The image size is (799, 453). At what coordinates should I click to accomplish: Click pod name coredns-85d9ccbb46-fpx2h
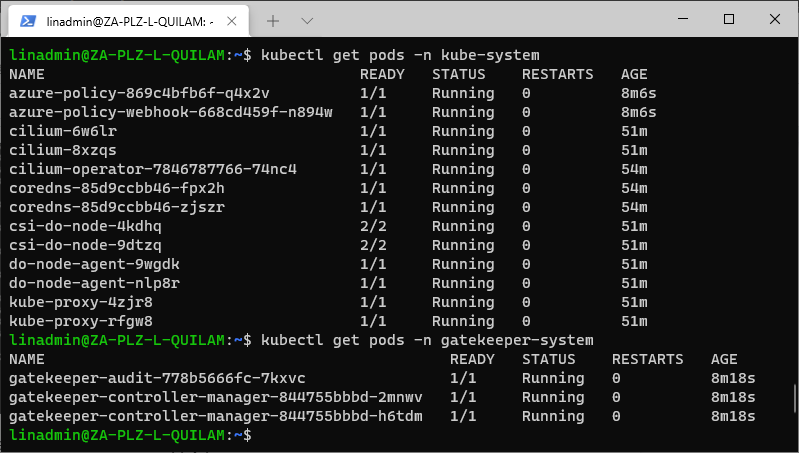pos(117,188)
